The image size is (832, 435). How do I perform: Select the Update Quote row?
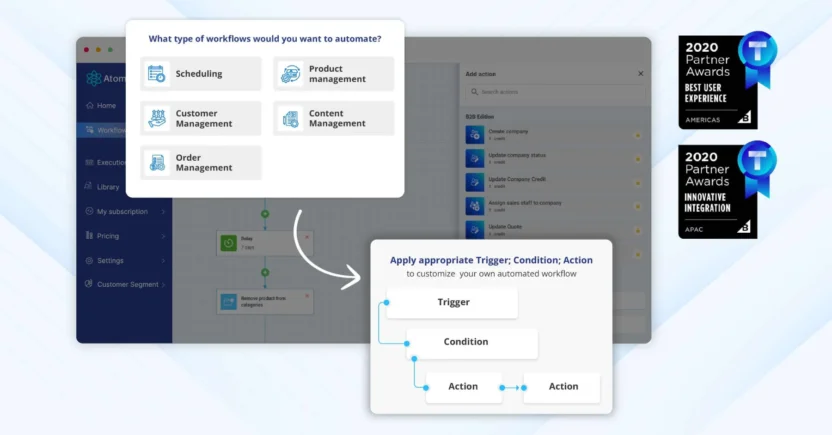point(555,229)
